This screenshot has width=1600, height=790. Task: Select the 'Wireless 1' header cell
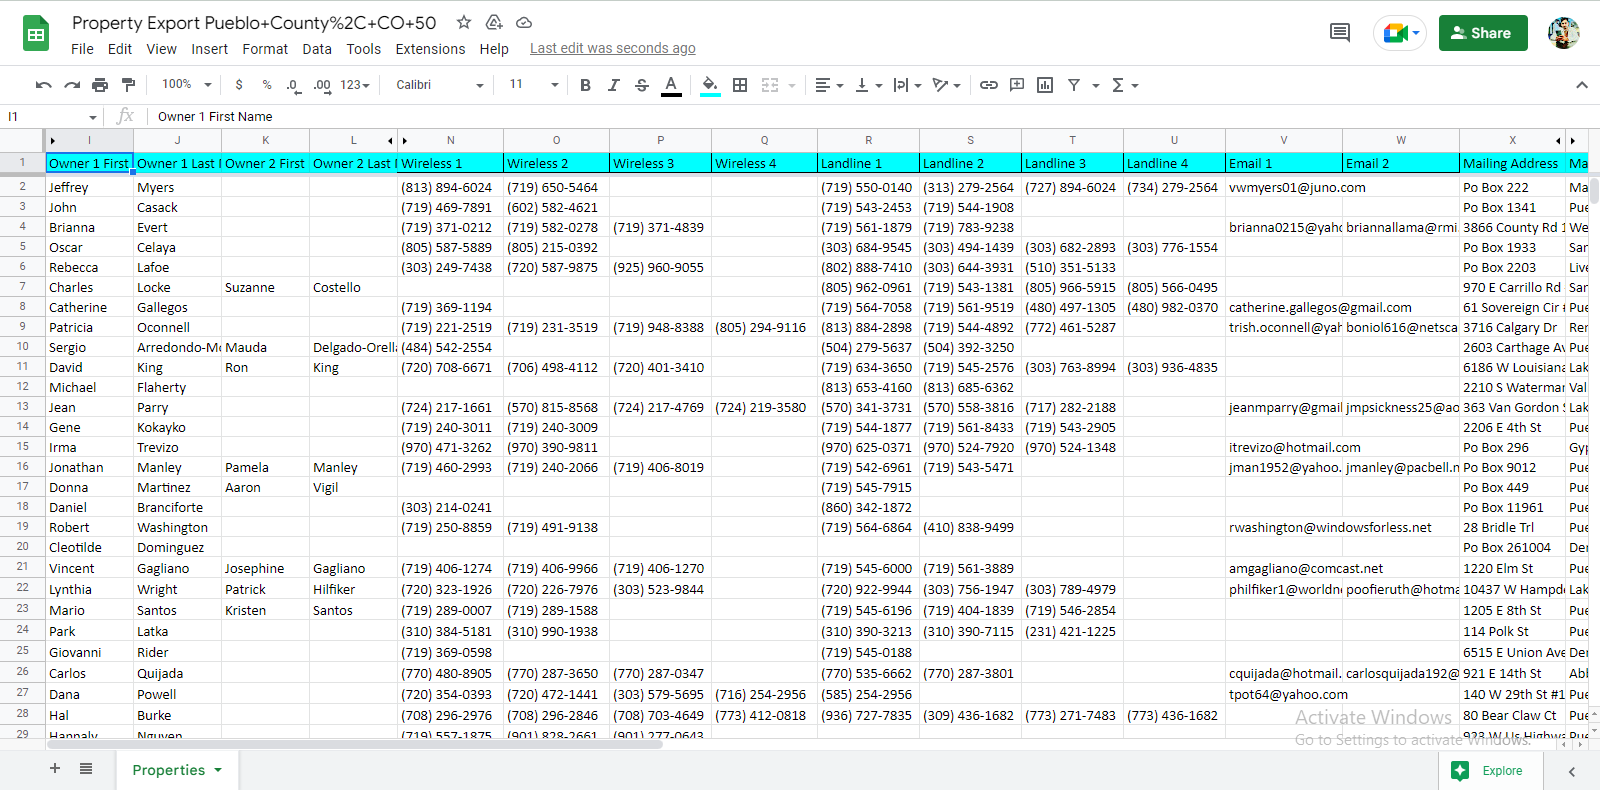(x=450, y=163)
